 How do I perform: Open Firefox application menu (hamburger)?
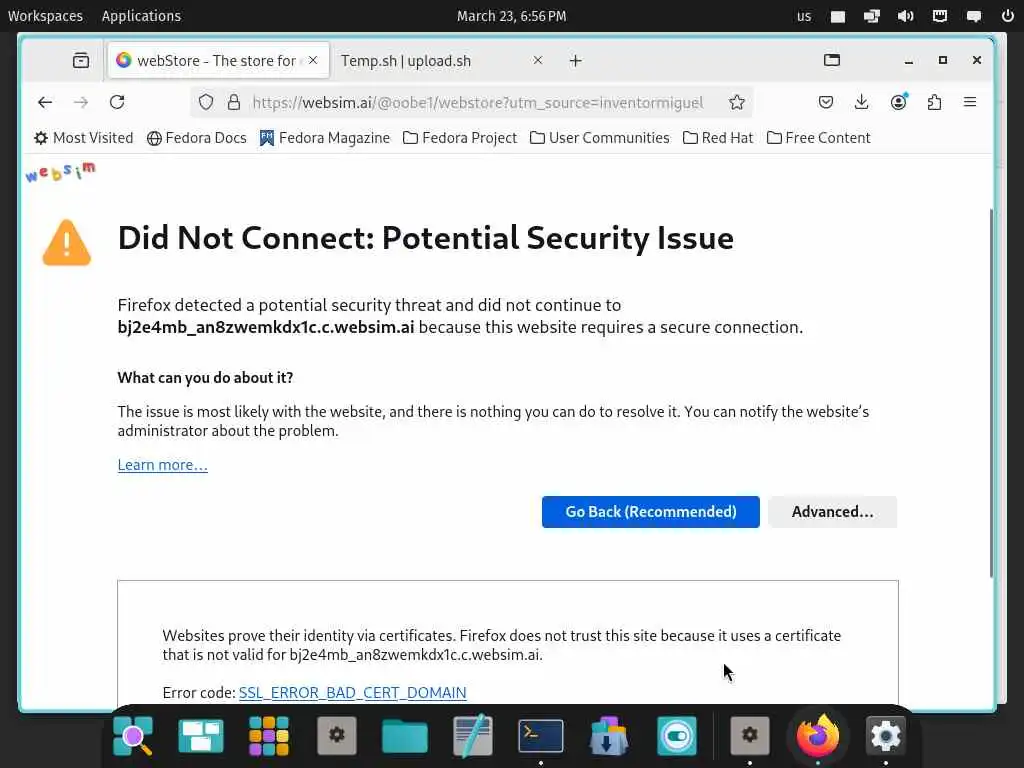pyautogui.click(x=969, y=102)
